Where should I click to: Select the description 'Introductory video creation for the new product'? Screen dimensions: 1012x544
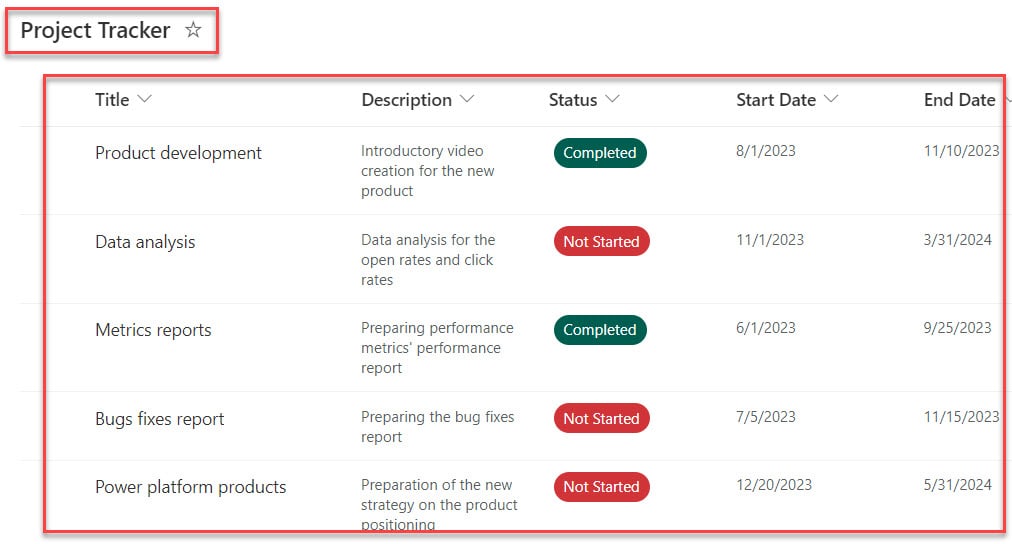click(427, 171)
